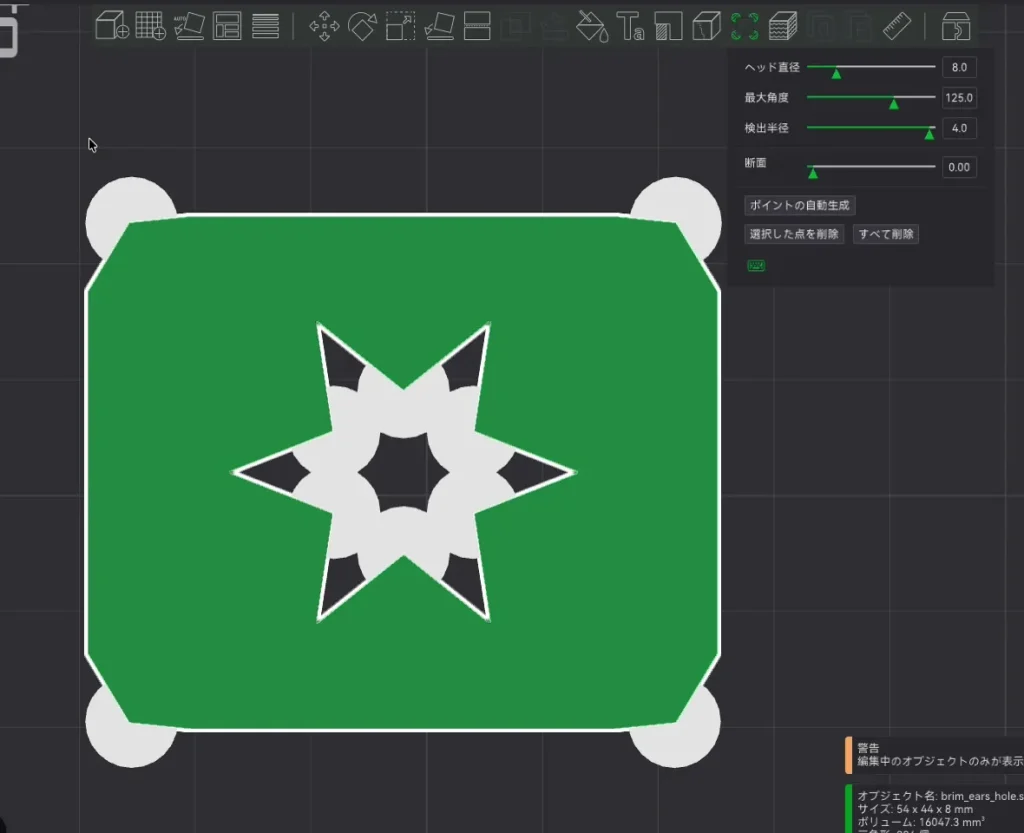The width and height of the screenshot is (1024, 833).
Task: Focus the 断面 value field showing 0.00
Action: coord(959,167)
